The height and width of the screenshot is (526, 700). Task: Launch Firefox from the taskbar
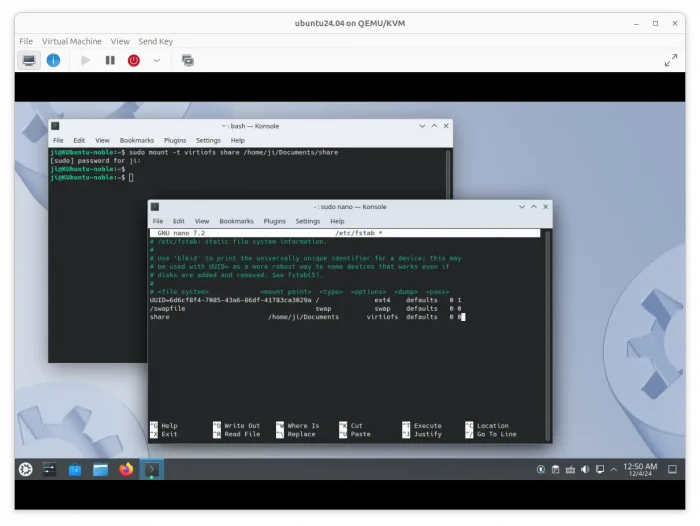[126, 469]
